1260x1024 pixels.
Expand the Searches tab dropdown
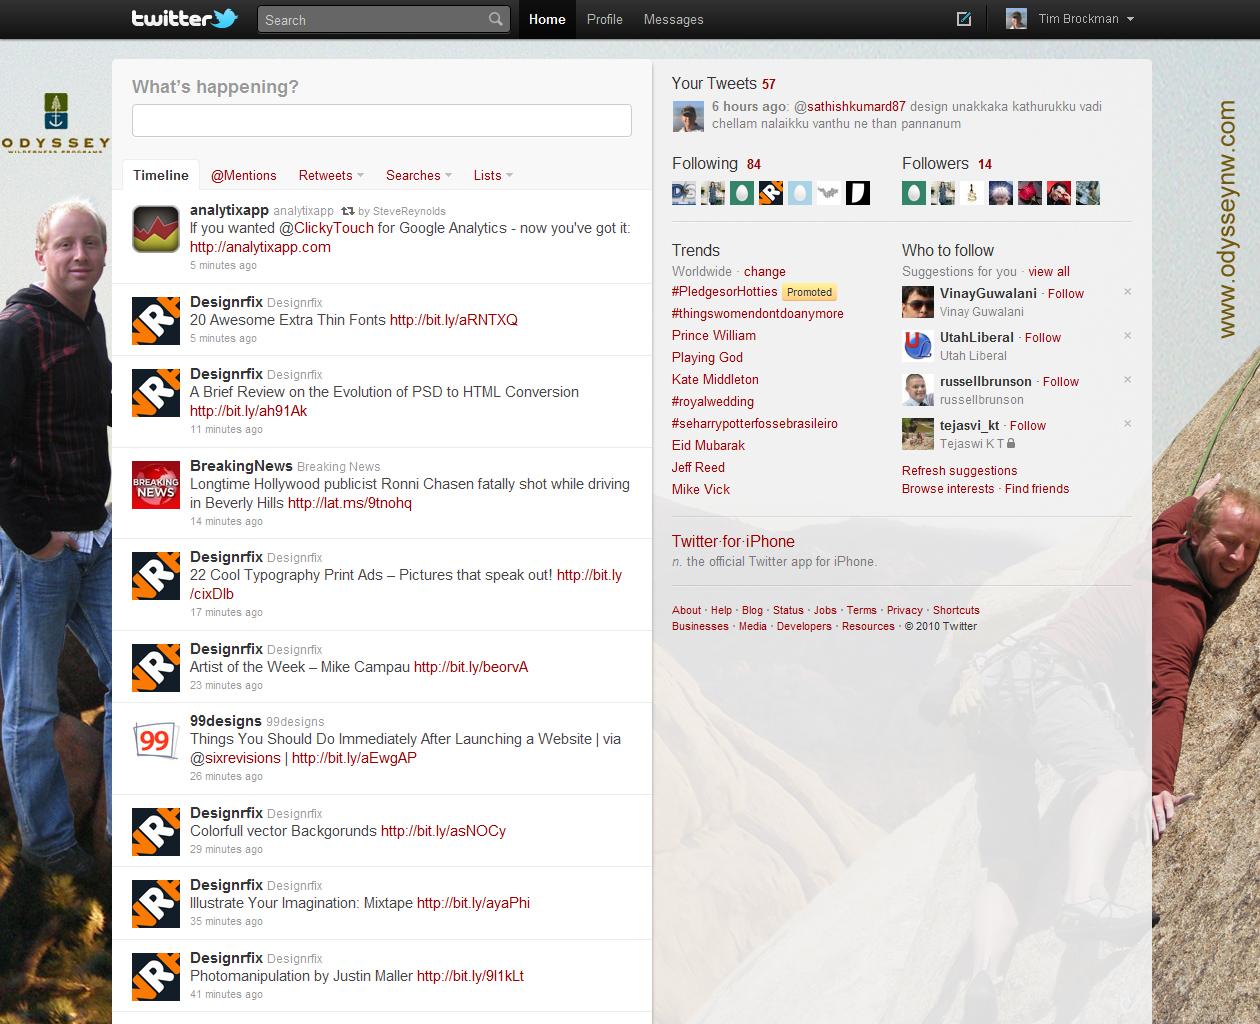(x=448, y=175)
